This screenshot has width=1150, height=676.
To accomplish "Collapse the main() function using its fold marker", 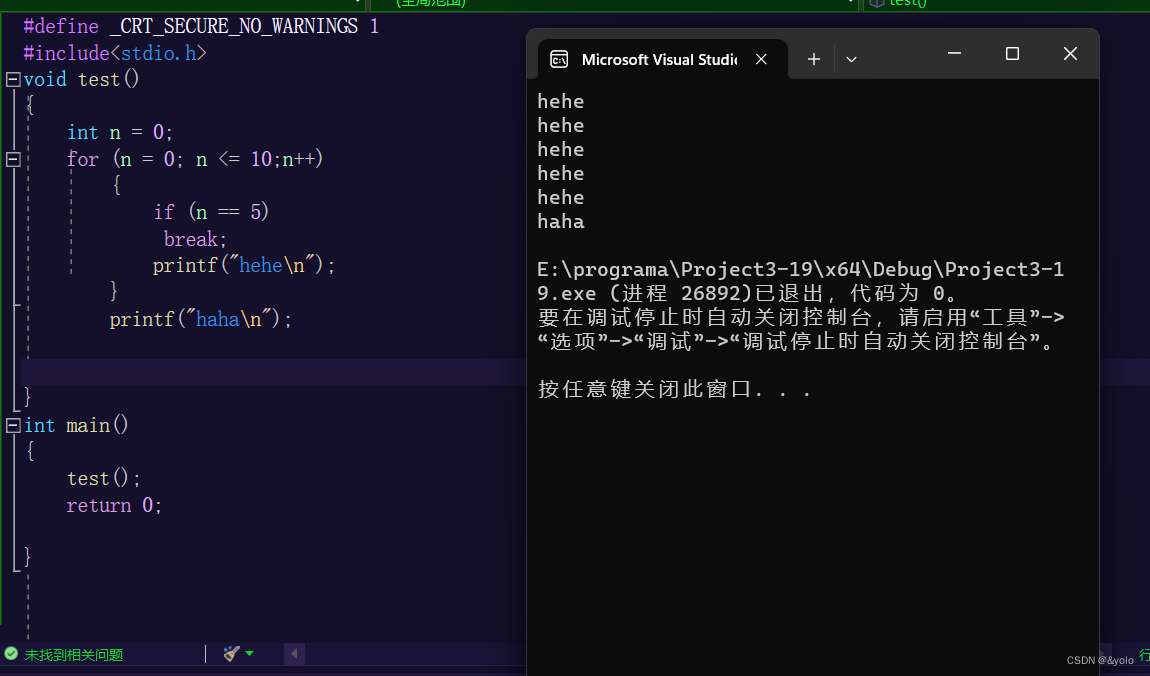I will [12, 424].
